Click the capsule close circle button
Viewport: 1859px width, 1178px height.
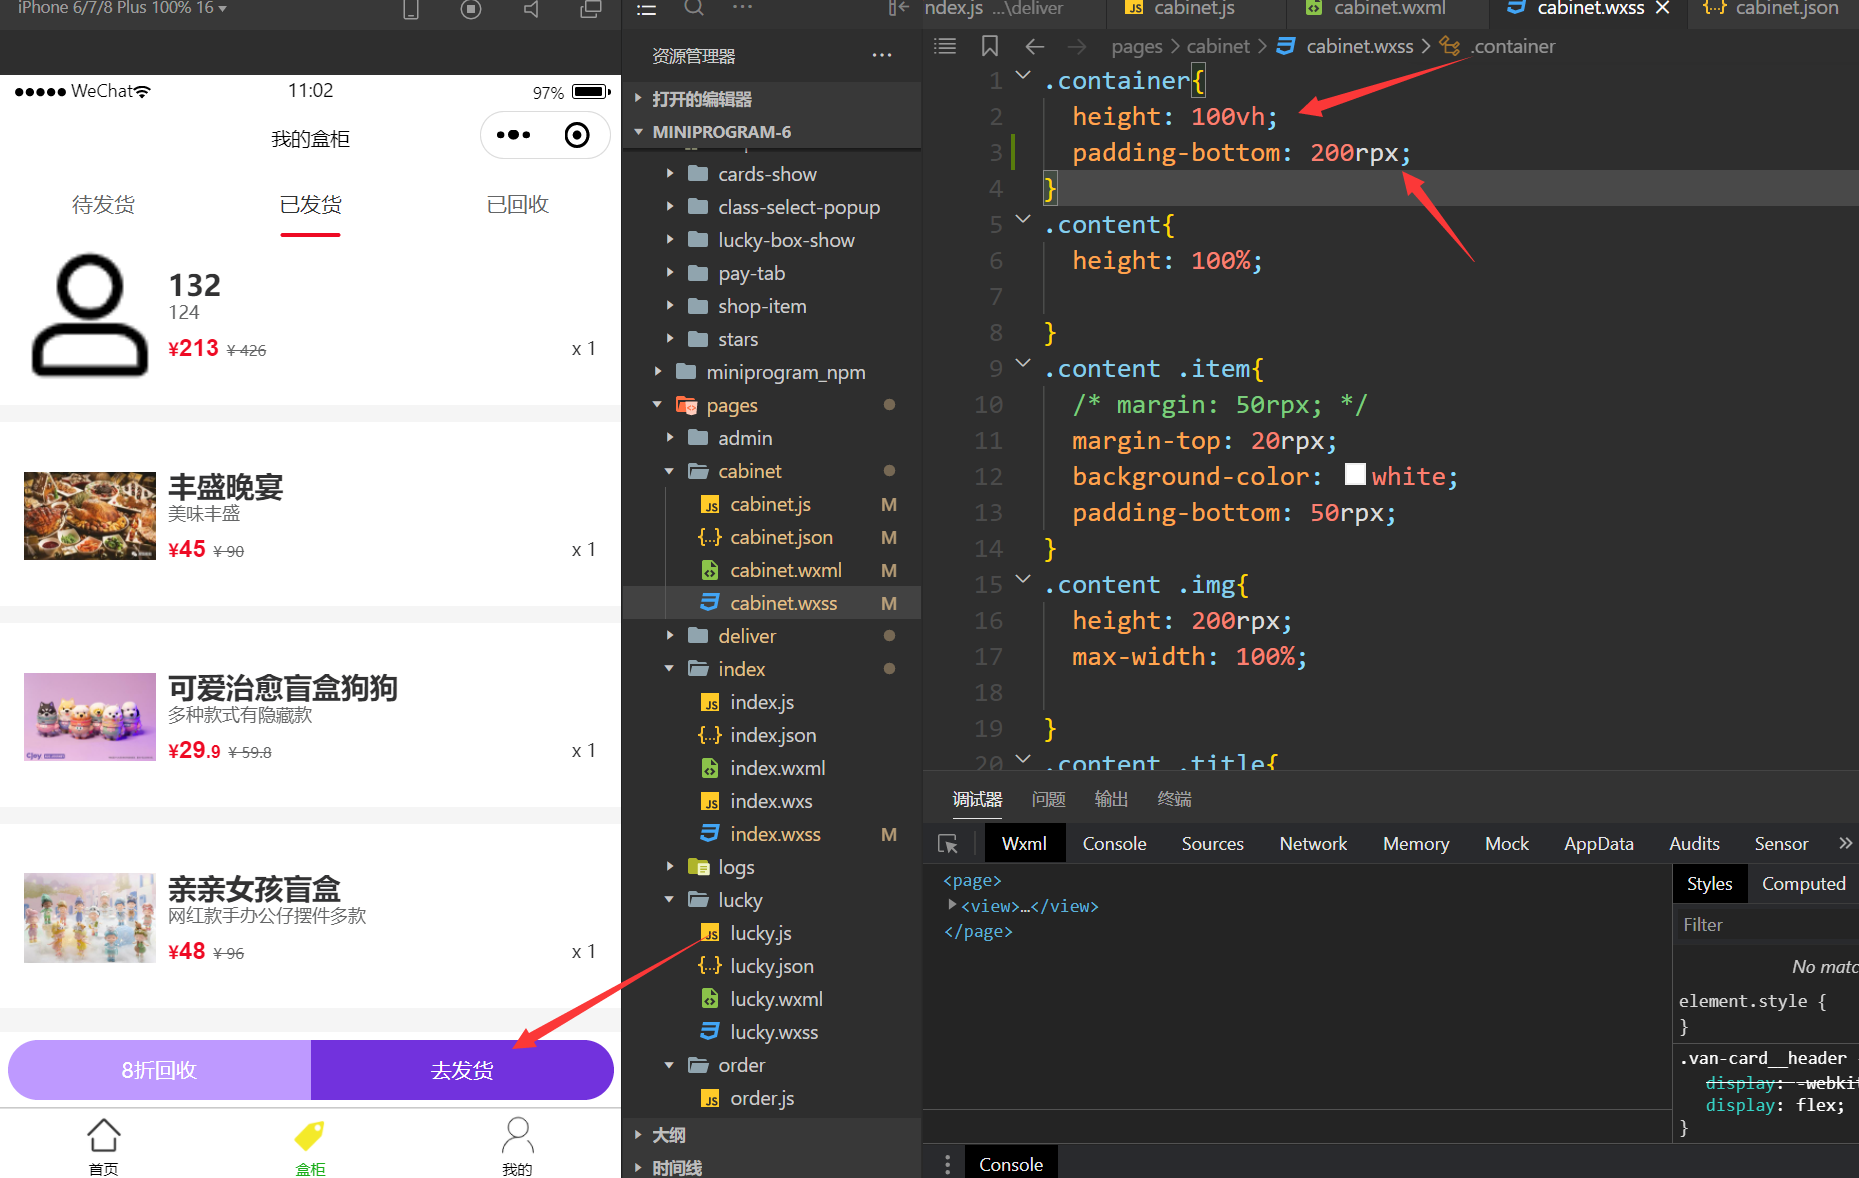tap(577, 135)
